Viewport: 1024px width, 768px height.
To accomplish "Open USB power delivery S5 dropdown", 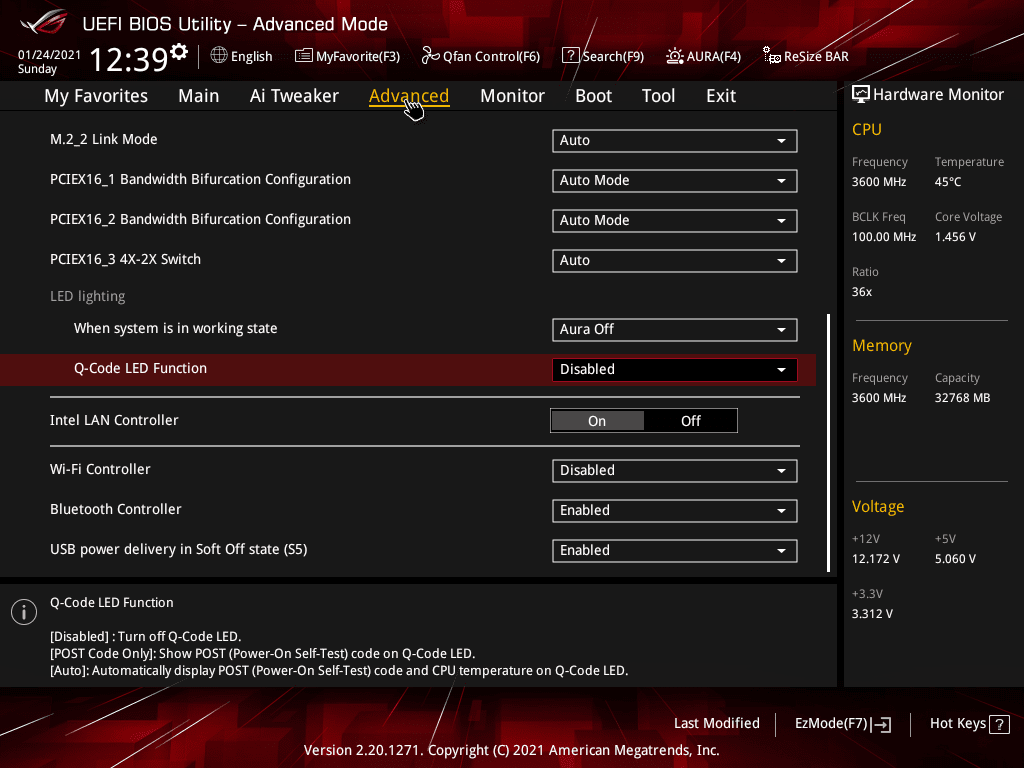I will coord(675,551).
